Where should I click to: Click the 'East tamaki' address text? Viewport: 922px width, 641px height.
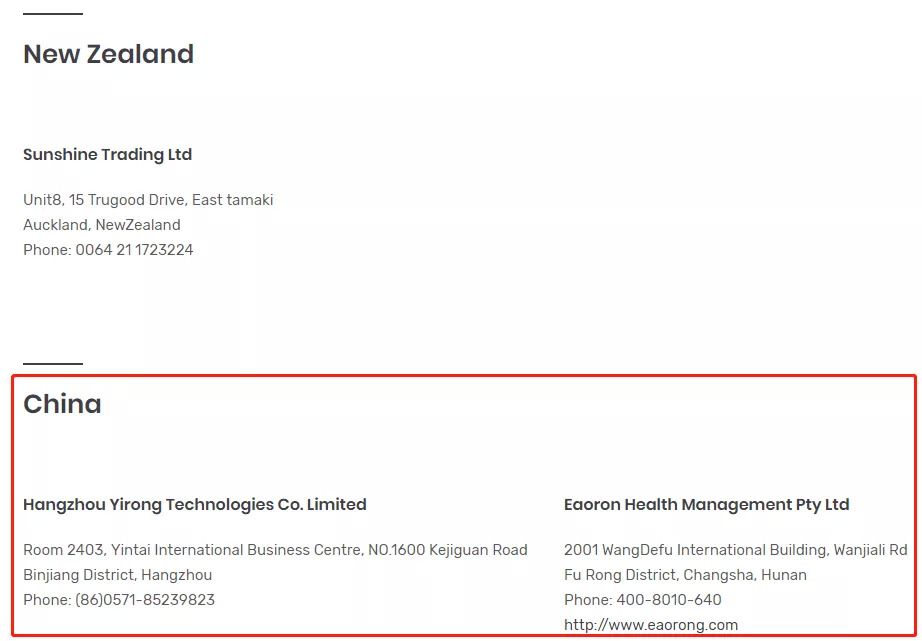pos(232,200)
